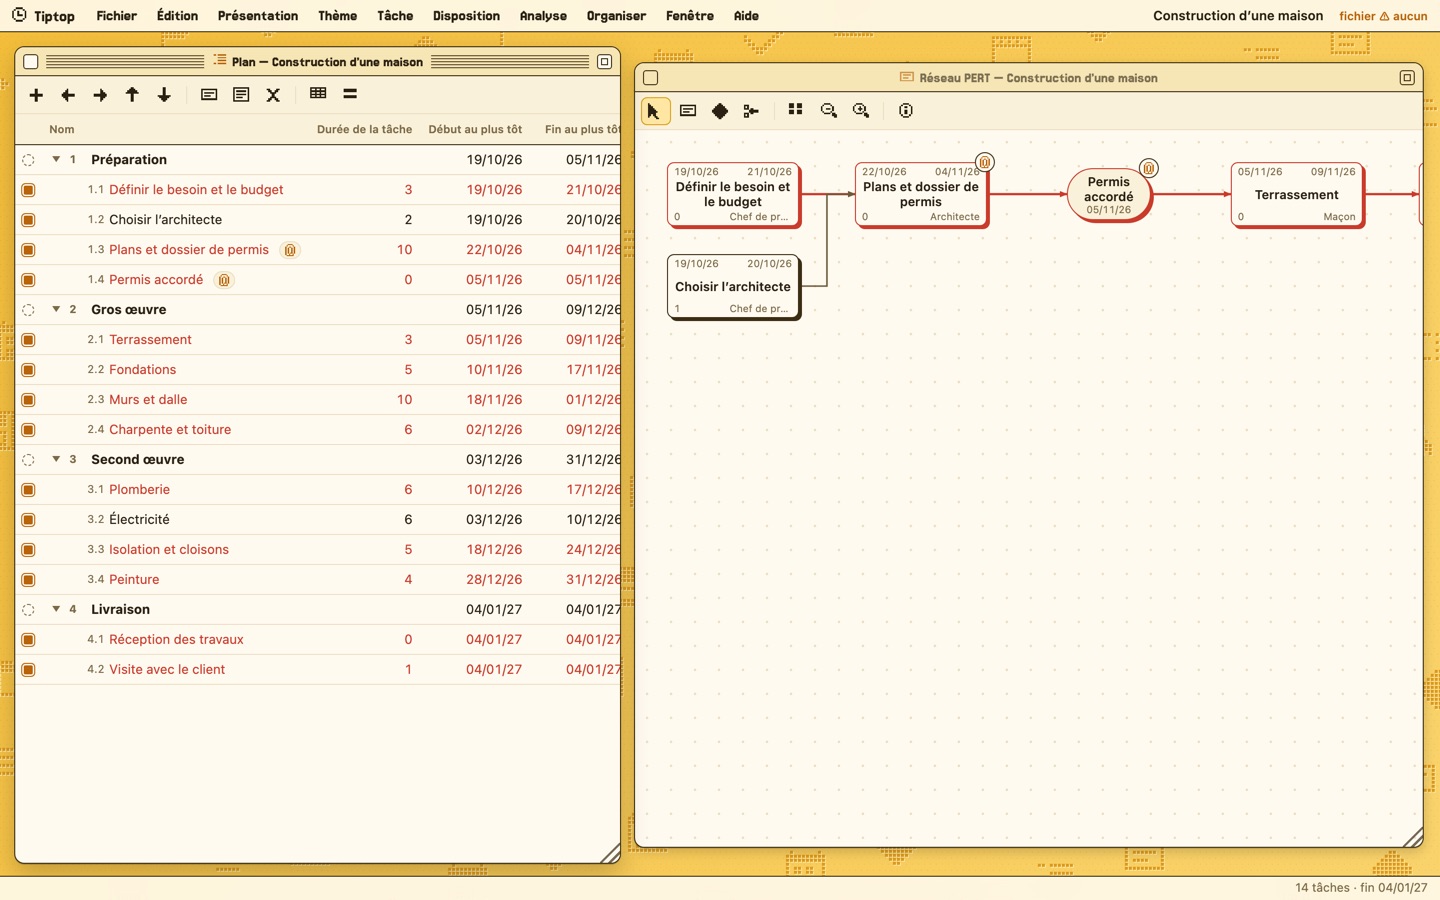
Task: Select the Murs et dalle task row
Action: (x=318, y=400)
